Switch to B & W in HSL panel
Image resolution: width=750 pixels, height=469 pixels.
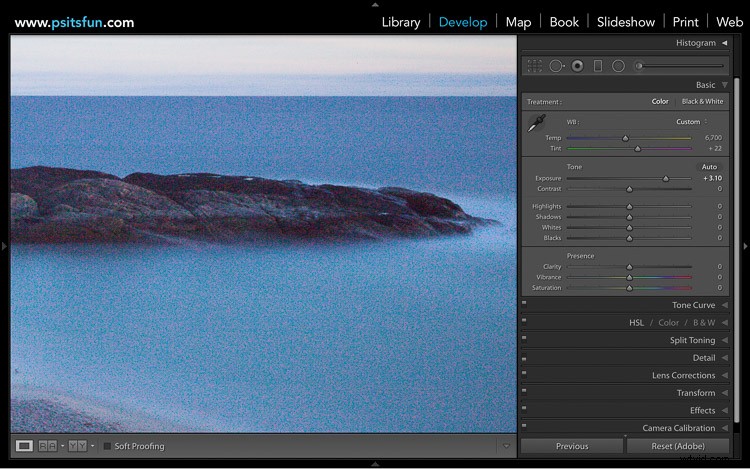(704, 323)
